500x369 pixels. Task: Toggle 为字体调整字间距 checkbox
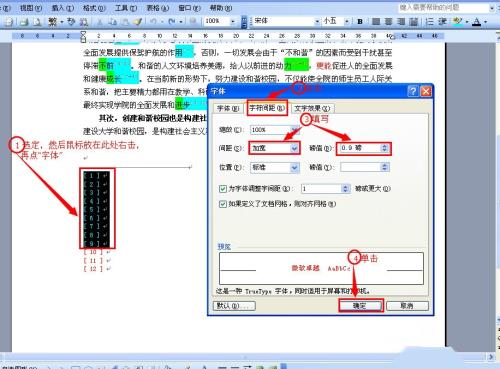[223, 189]
